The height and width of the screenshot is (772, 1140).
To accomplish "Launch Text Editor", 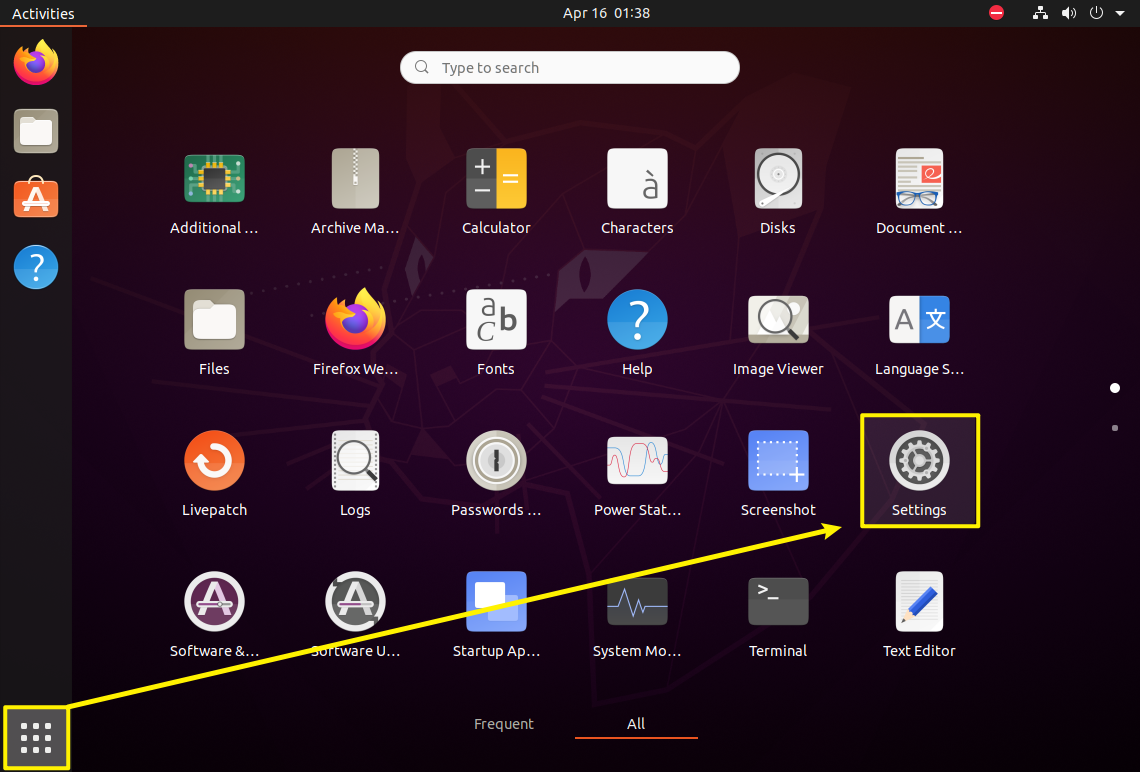I will click(x=919, y=615).
